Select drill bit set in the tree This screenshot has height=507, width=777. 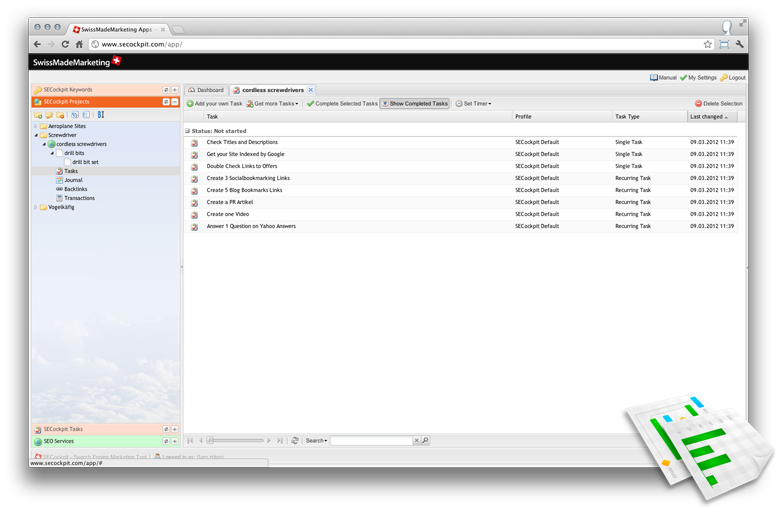coord(85,162)
